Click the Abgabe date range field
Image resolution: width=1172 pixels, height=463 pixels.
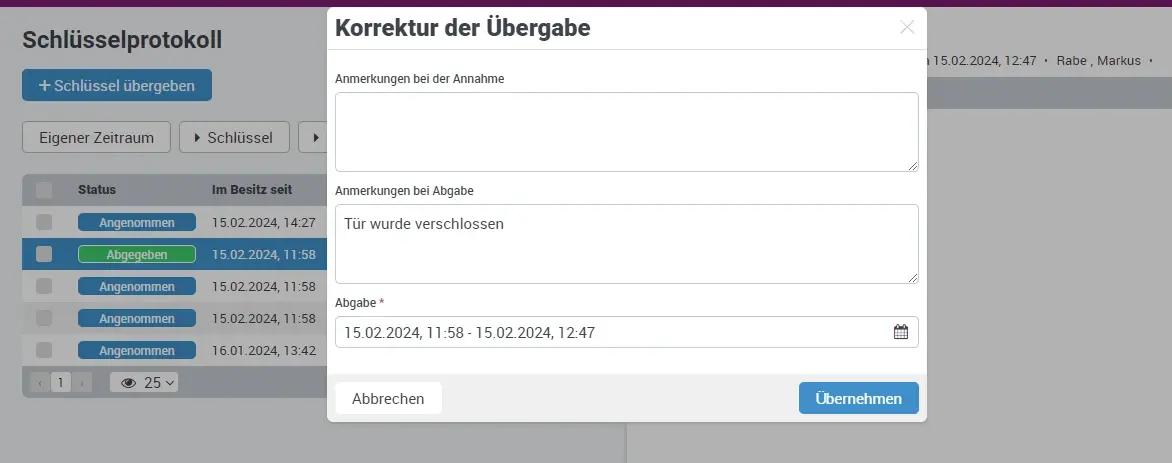[x=626, y=332]
